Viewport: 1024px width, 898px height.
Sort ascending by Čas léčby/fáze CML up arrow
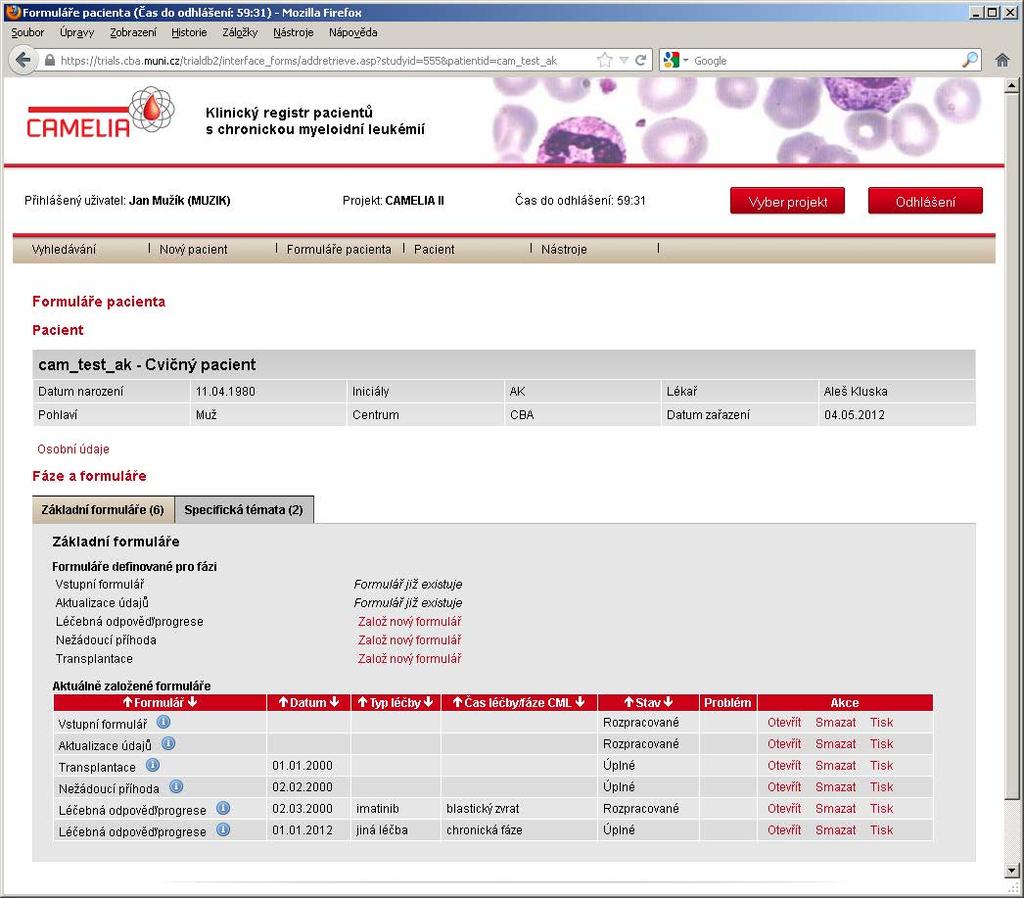point(457,703)
